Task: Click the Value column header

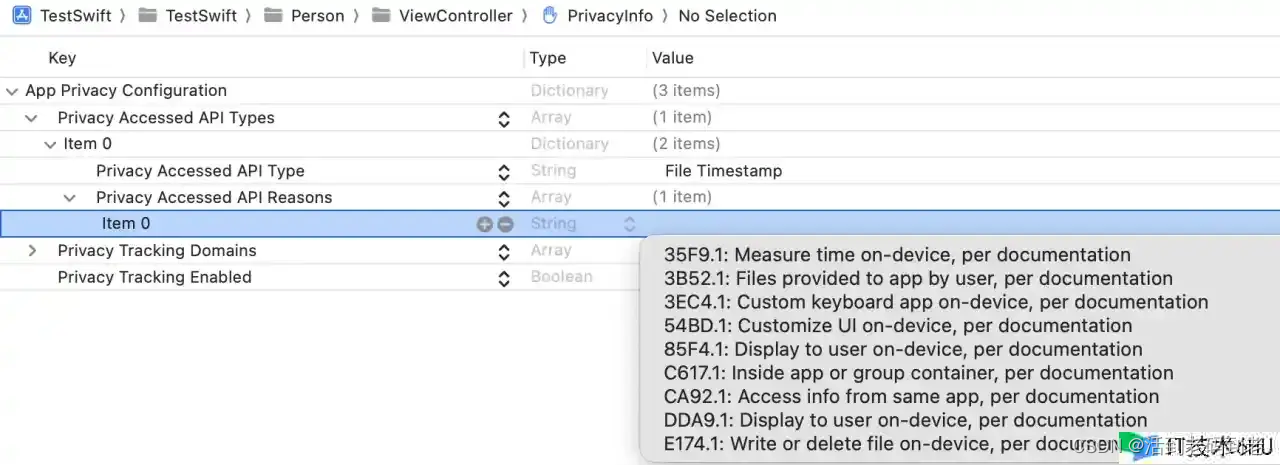Action: (673, 58)
